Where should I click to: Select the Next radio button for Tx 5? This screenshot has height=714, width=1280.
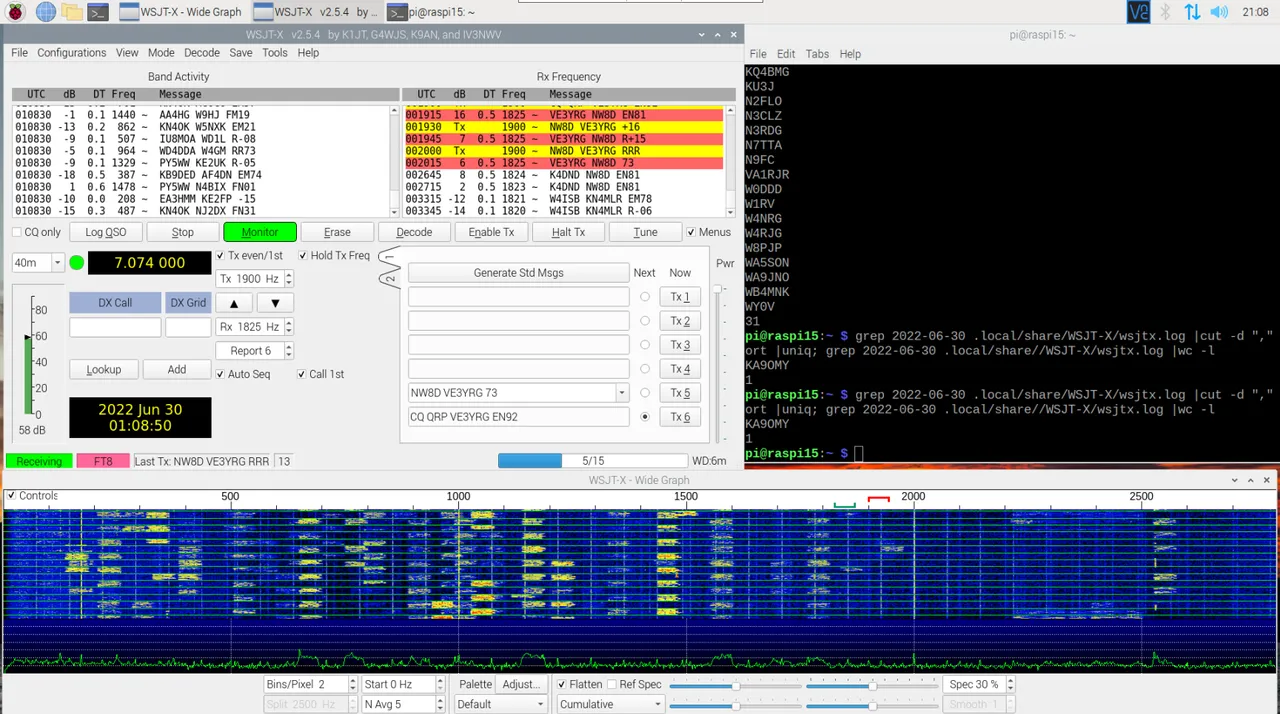645,393
